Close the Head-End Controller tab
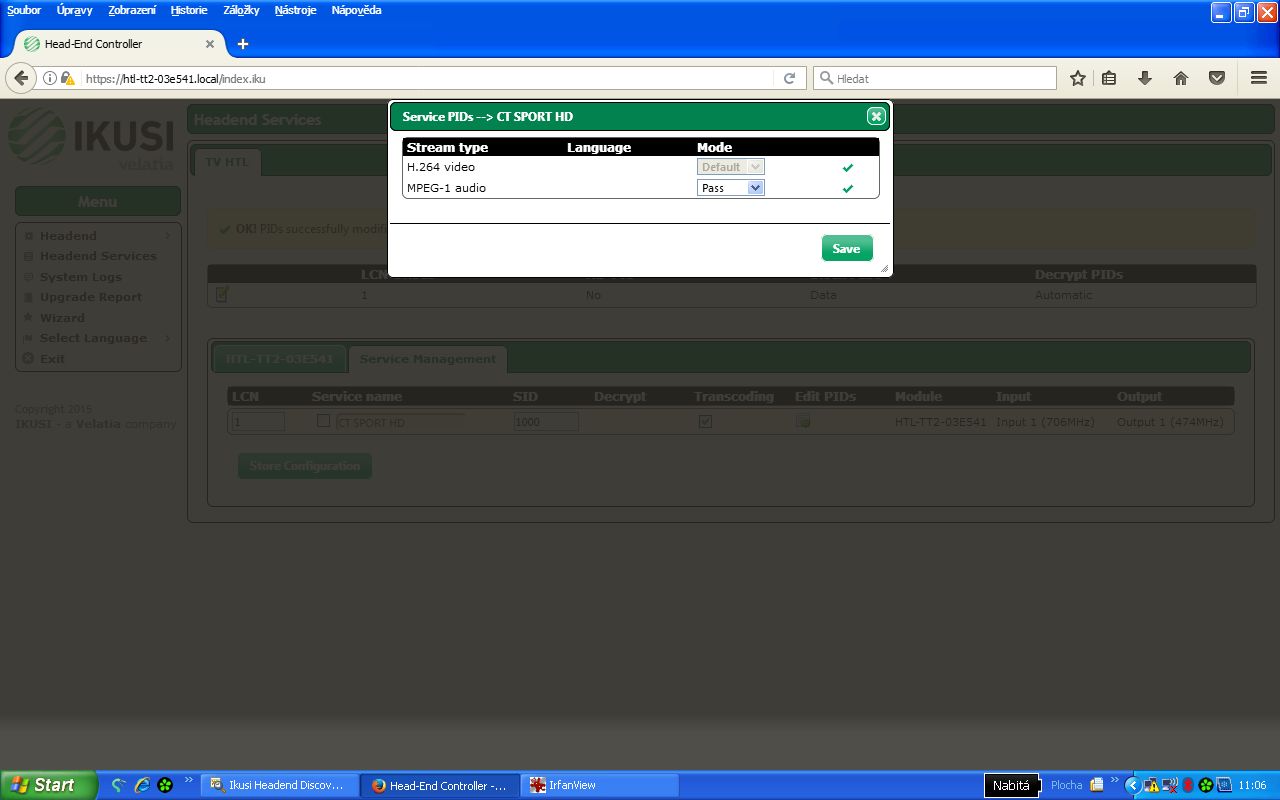Image resolution: width=1280 pixels, height=800 pixels. [x=210, y=44]
